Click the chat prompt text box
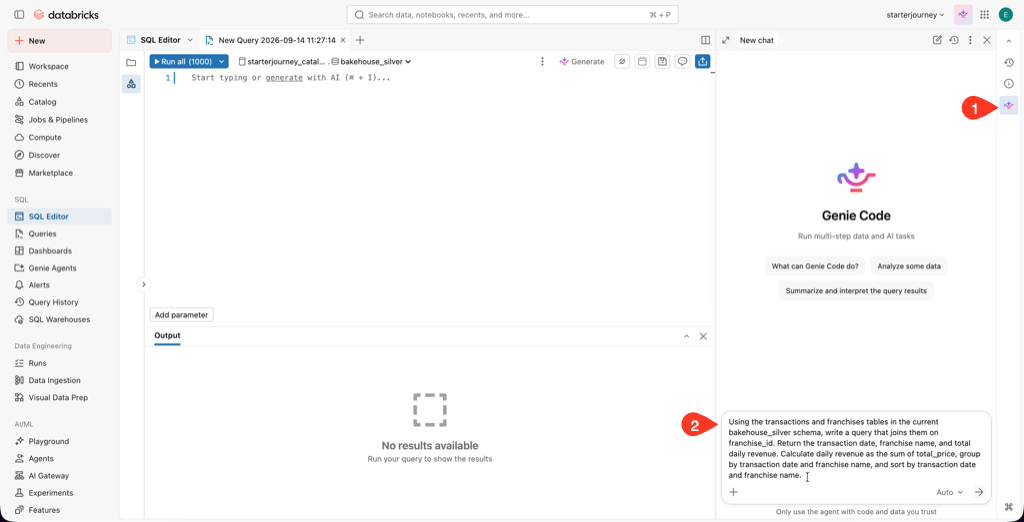The width and height of the screenshot is (1024, 522). [x=856, y=448]
